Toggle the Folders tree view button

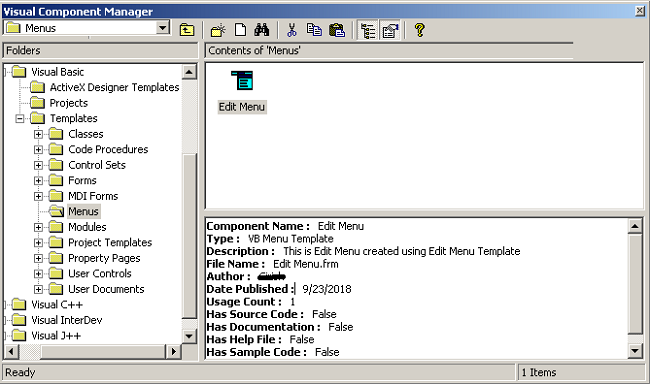click(368, 30)
